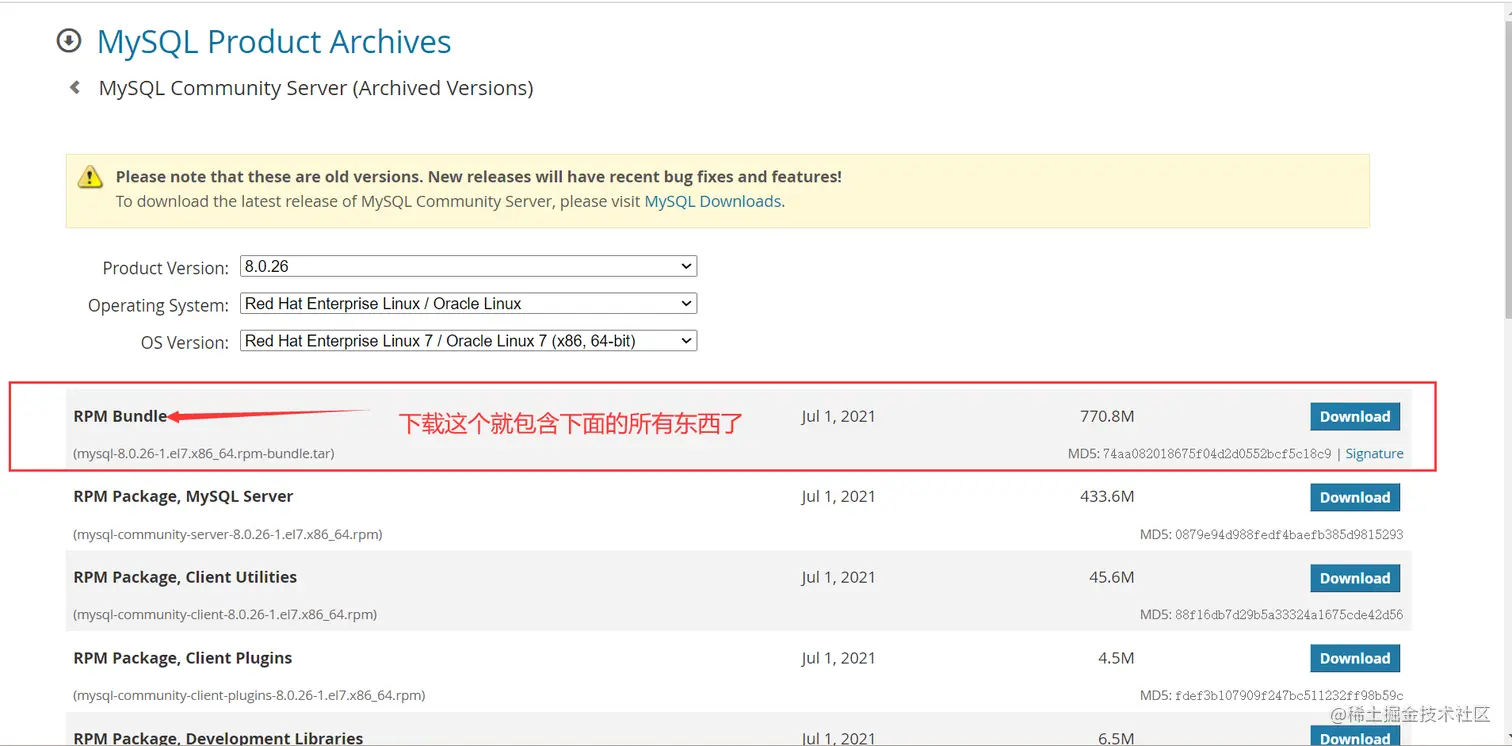Screen dimensions: 1512x746
Task: Click MySQL Community Server (Archived Versions) heading
Action: click(316, 88)
